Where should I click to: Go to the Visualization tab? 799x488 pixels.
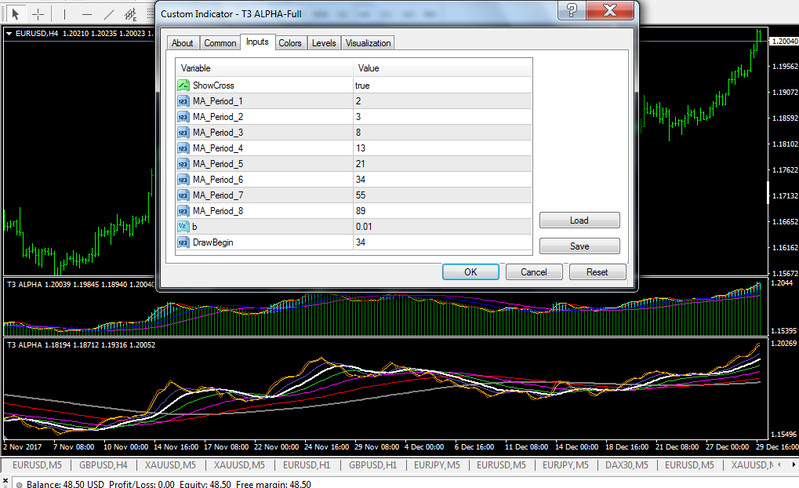(368, 43)
